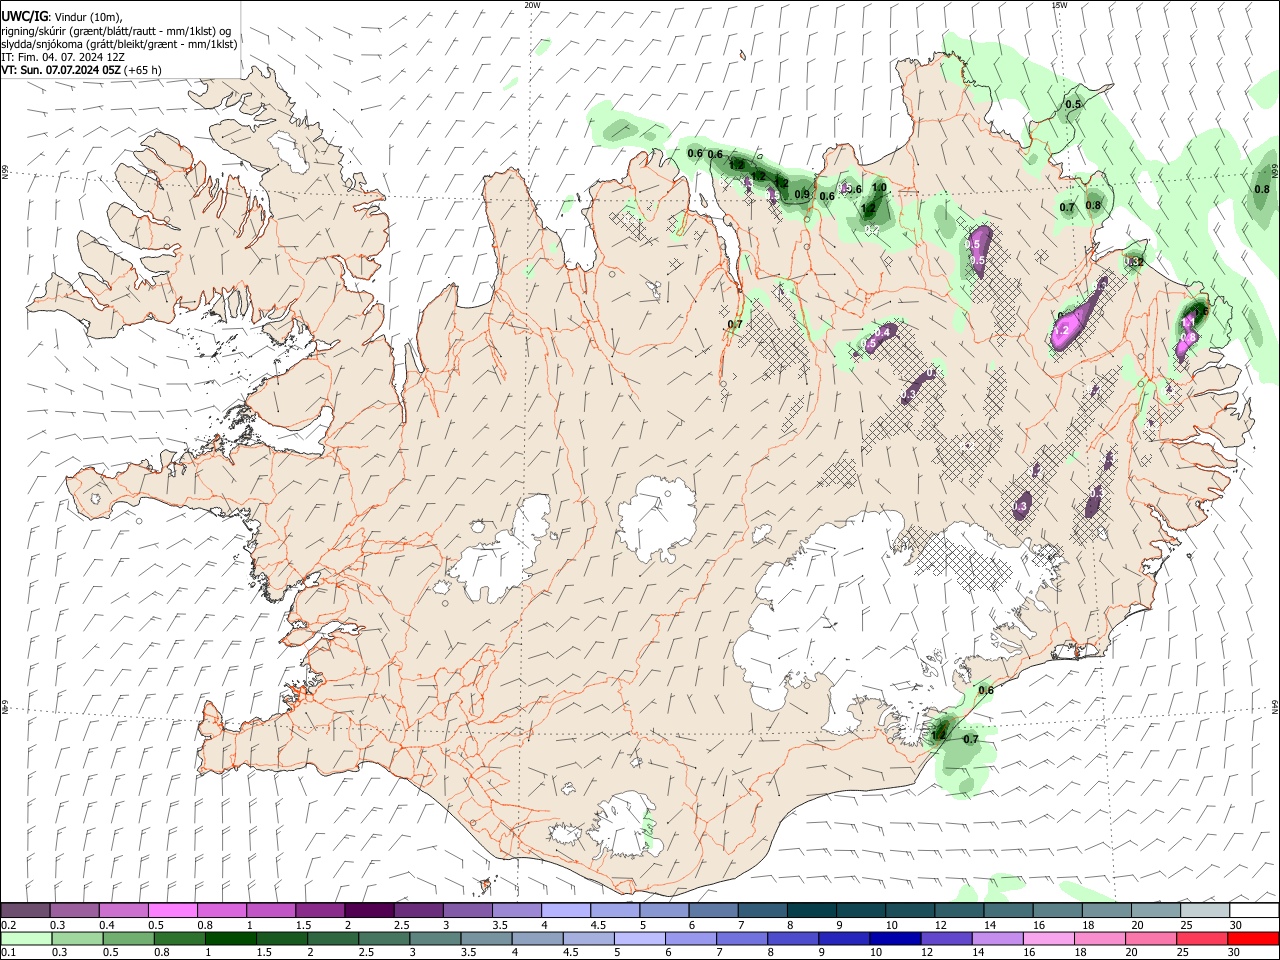Screen dimensions: 1280x960
Task: Click the 'UWC/IG: Vindur (10m),' title text
Action: coord(63,17)
